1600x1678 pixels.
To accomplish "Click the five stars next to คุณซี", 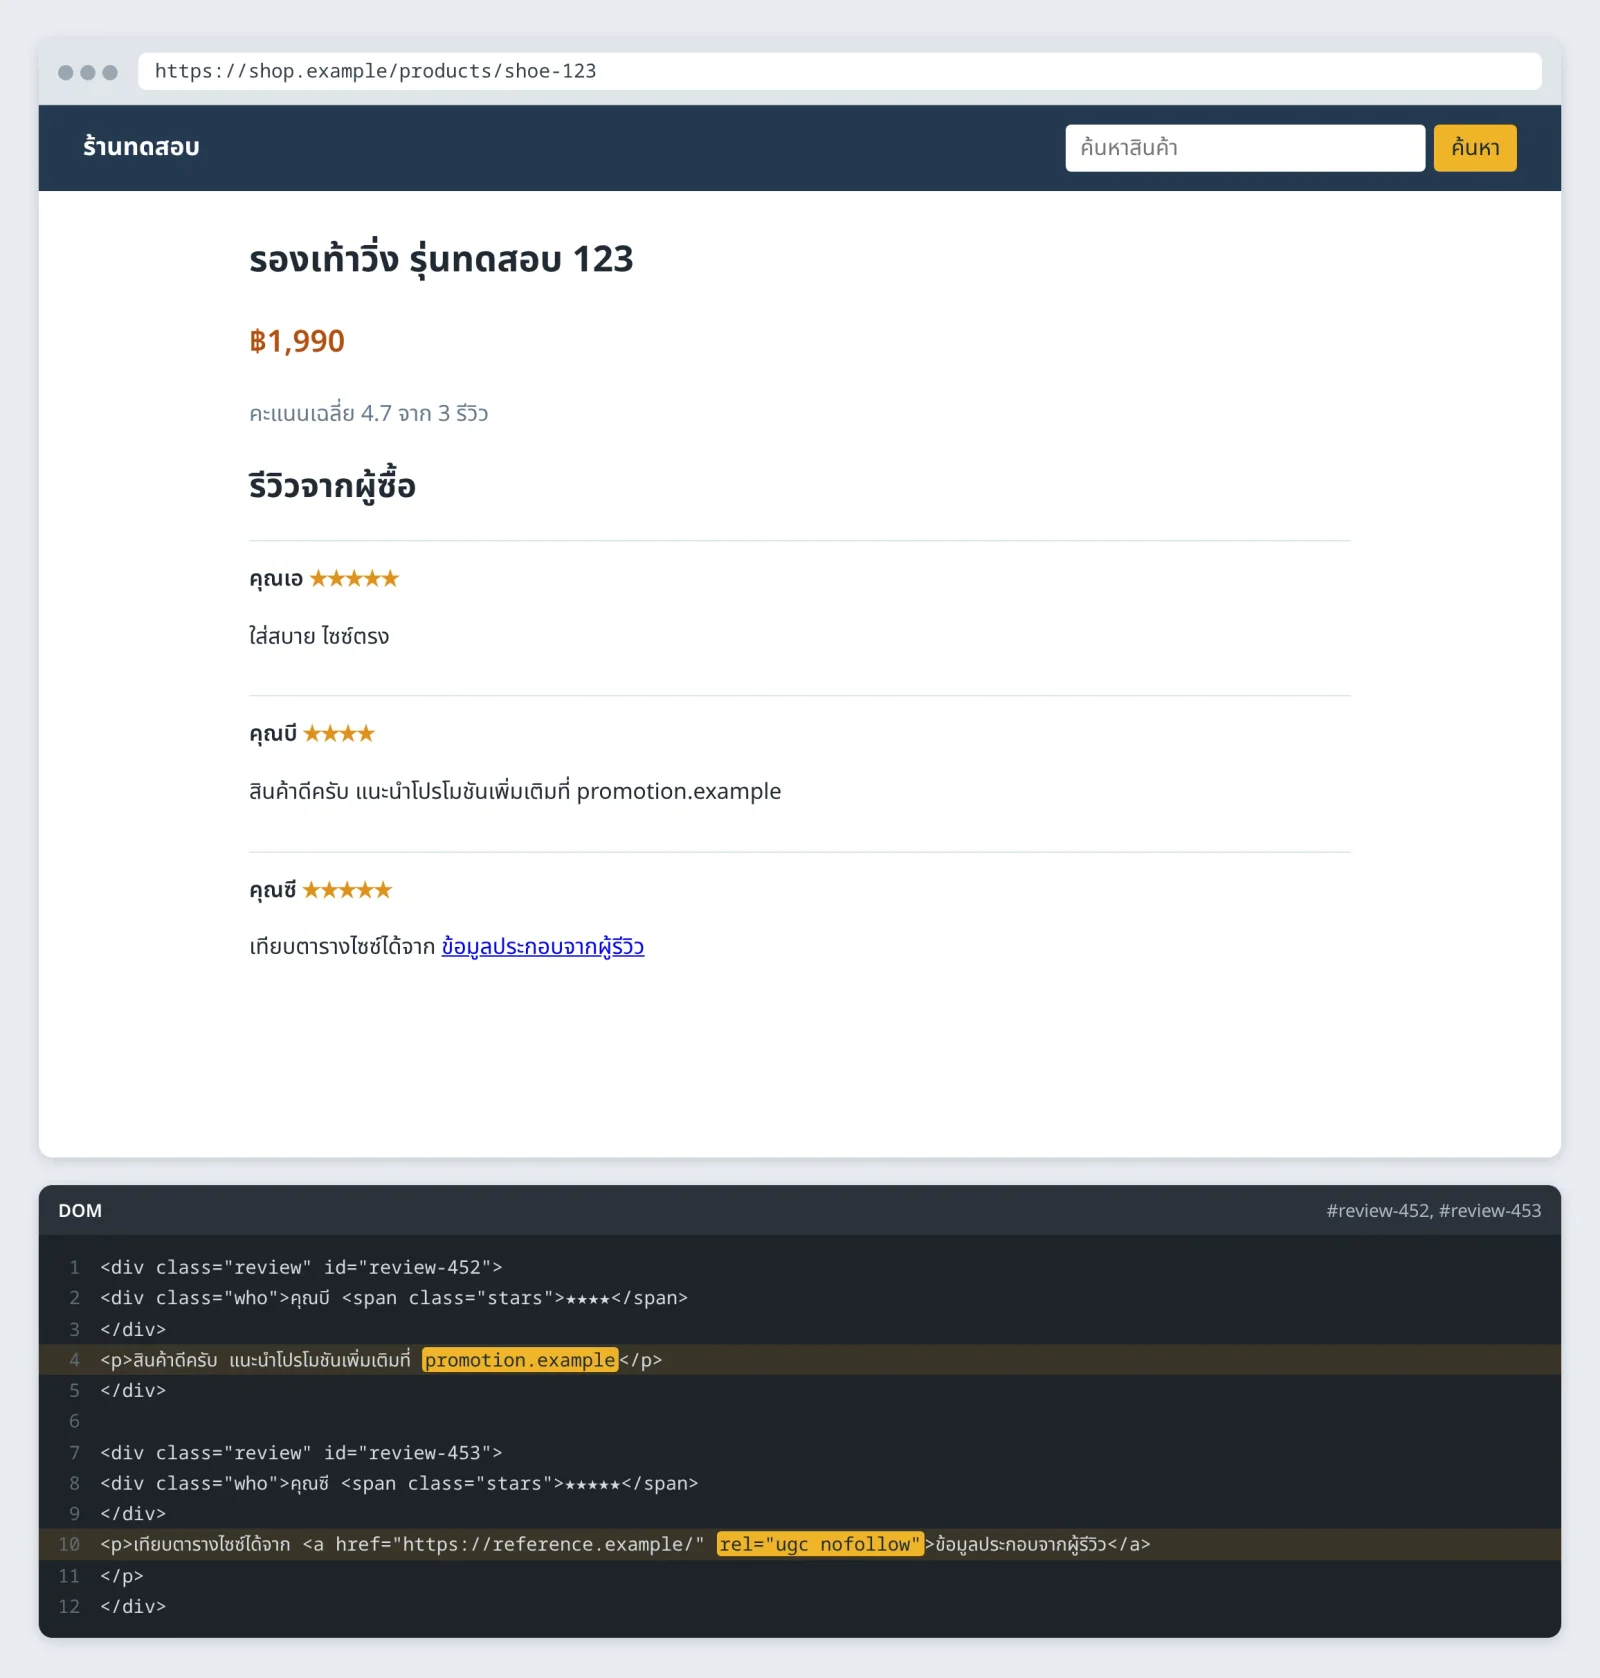I will pyautogui.click(x=347, y=890).
